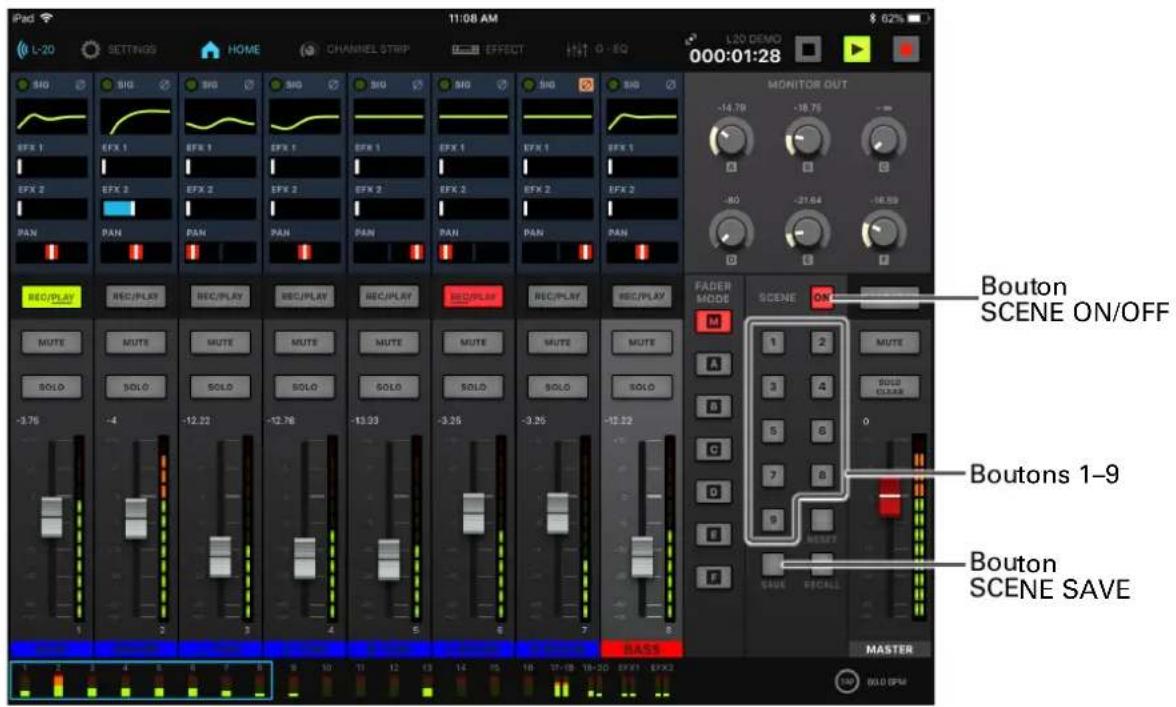Click the scene RECALL button
Image resolution: width=1176 pixels, height=707 pixels.
(822, 564)
